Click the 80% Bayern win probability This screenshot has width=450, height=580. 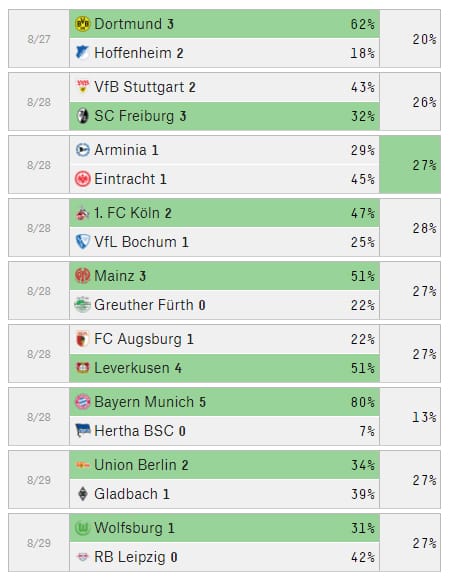click(x=363, y=402)
